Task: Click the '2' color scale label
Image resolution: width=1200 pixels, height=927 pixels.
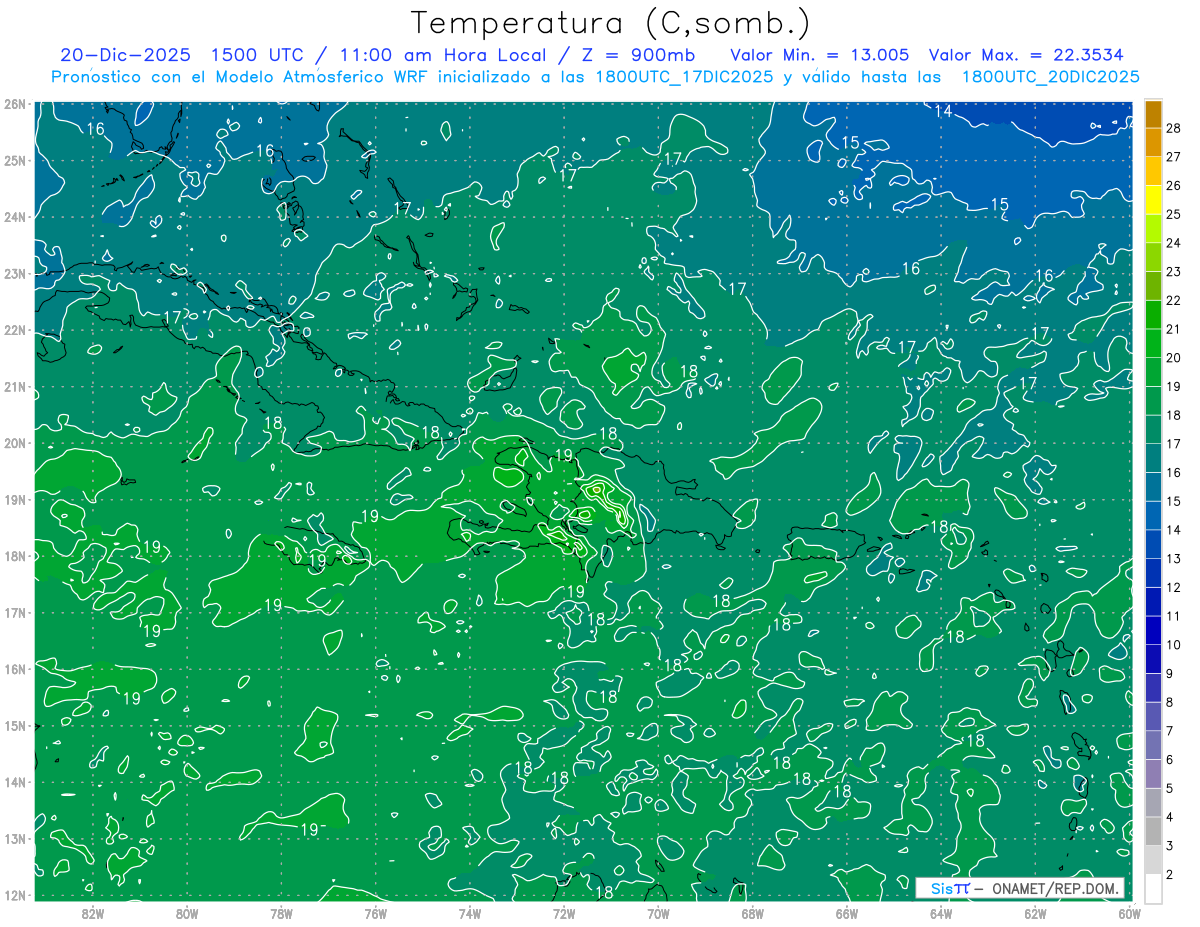Action: coord(1170,875)
